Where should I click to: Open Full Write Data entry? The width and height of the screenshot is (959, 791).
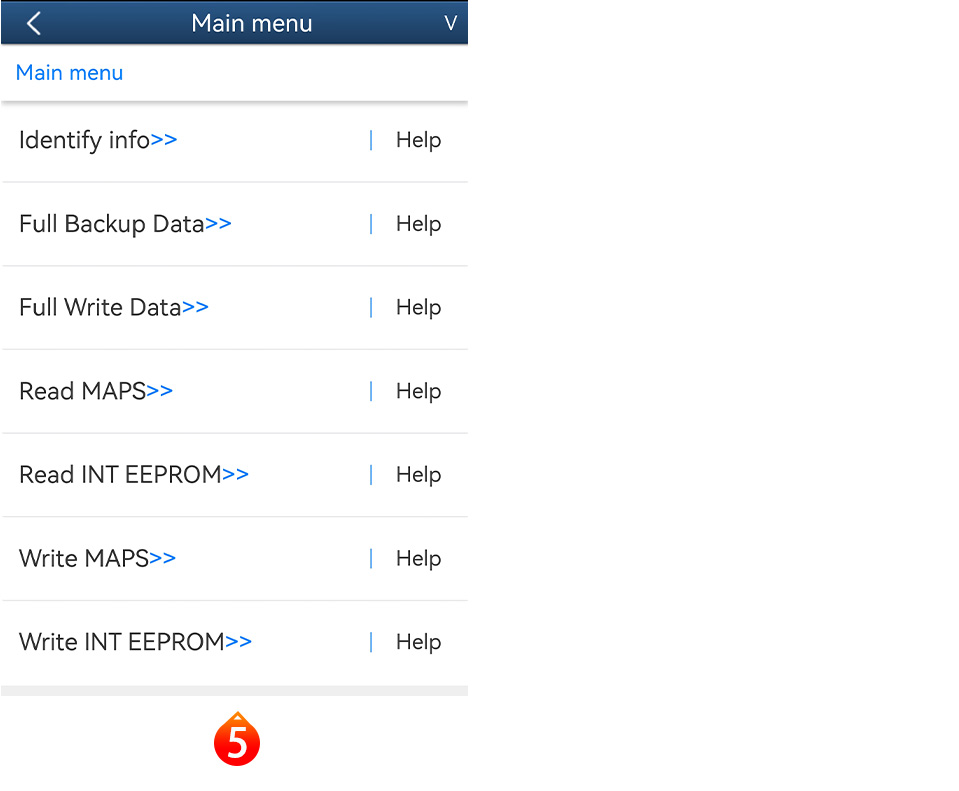pos(100,307)
